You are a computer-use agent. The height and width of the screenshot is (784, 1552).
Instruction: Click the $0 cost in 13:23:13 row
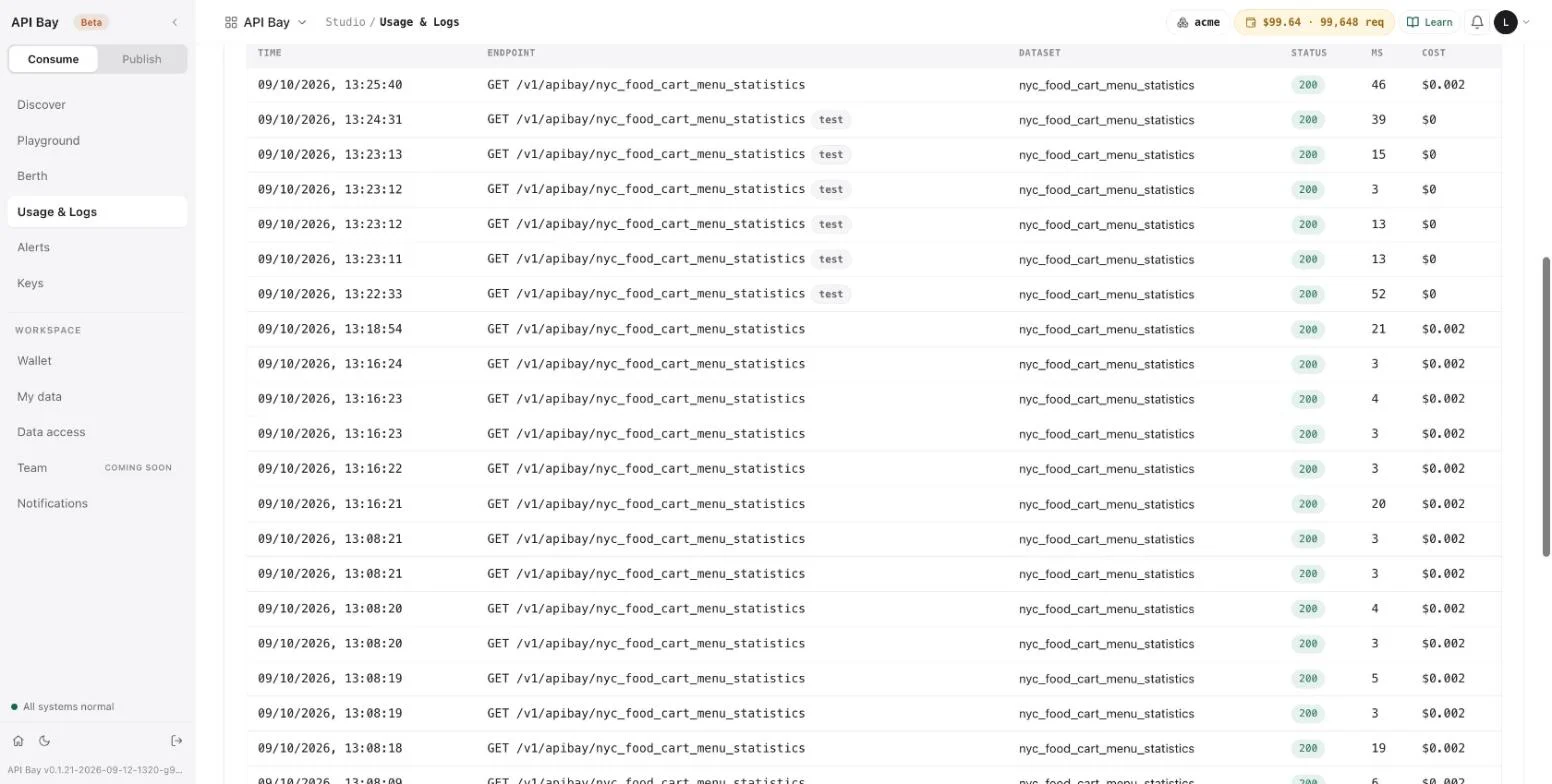[x=1429, y=155]
